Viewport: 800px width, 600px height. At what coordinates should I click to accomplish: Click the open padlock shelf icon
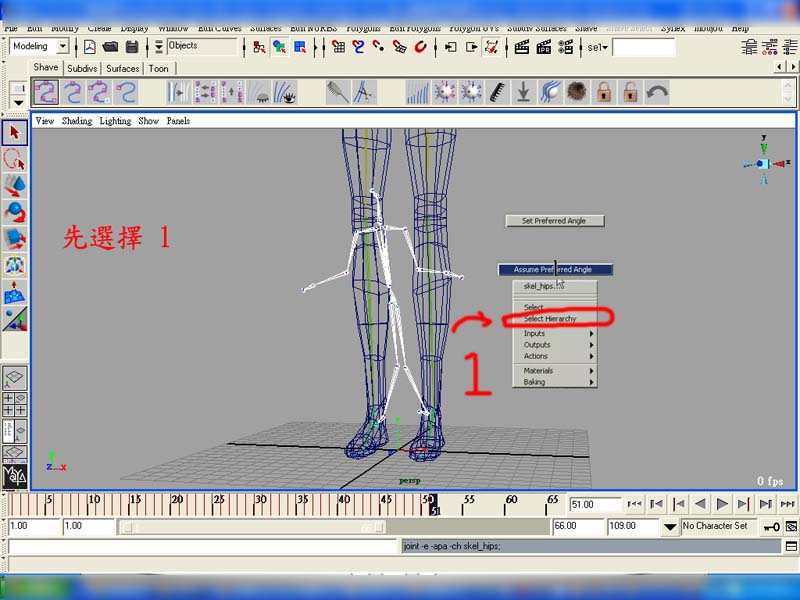[x=630, y=92]
